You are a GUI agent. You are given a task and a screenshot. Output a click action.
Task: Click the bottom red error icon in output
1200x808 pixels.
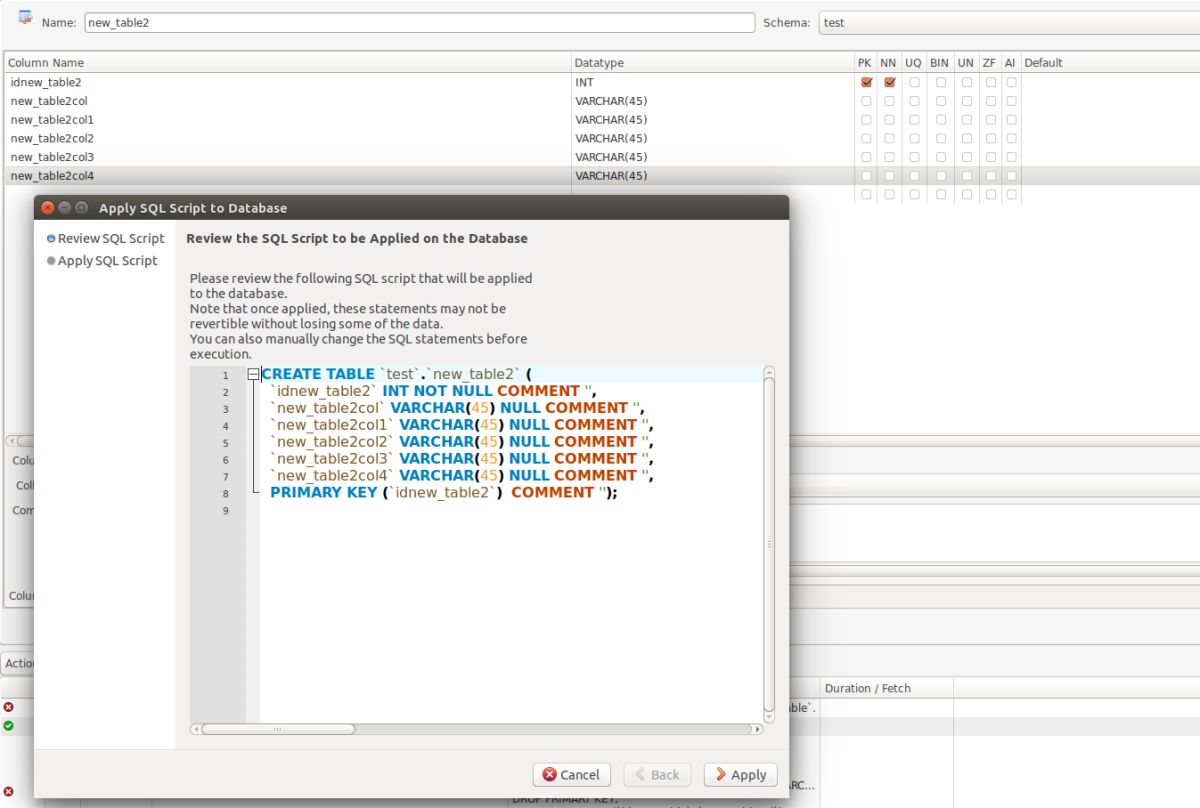[9, 791]
